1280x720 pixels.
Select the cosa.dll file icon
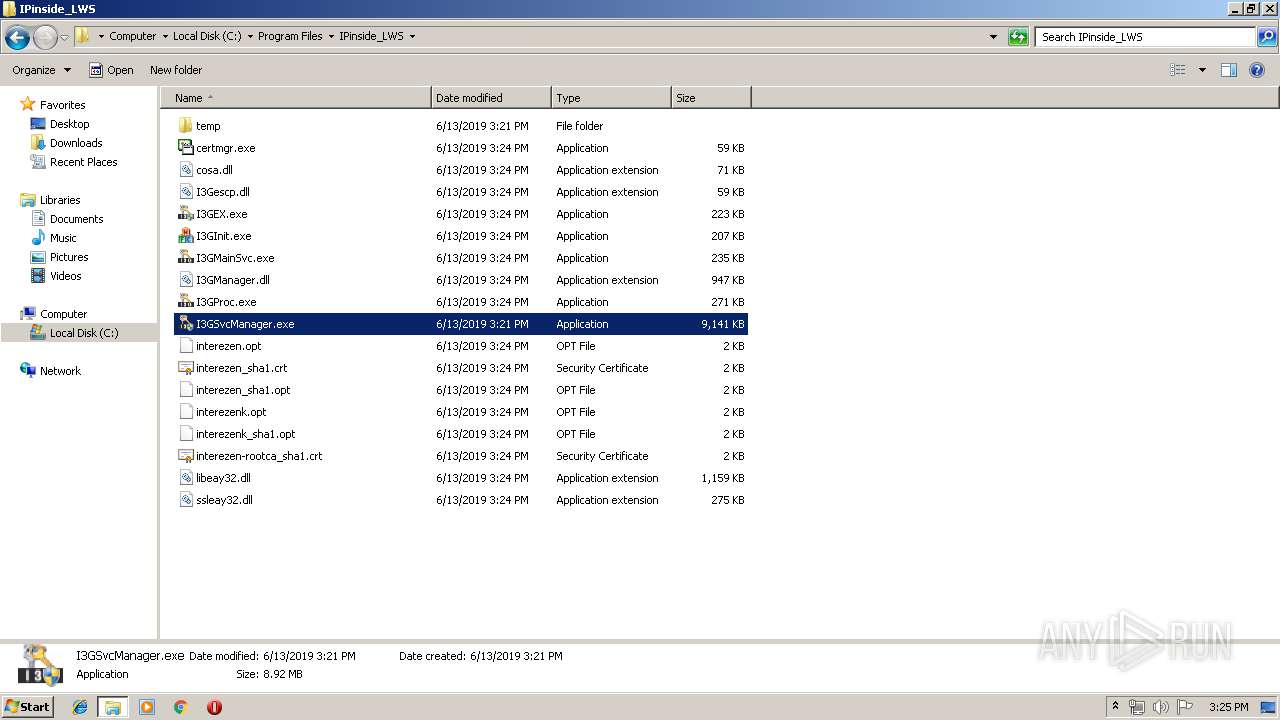pos(185,170)
